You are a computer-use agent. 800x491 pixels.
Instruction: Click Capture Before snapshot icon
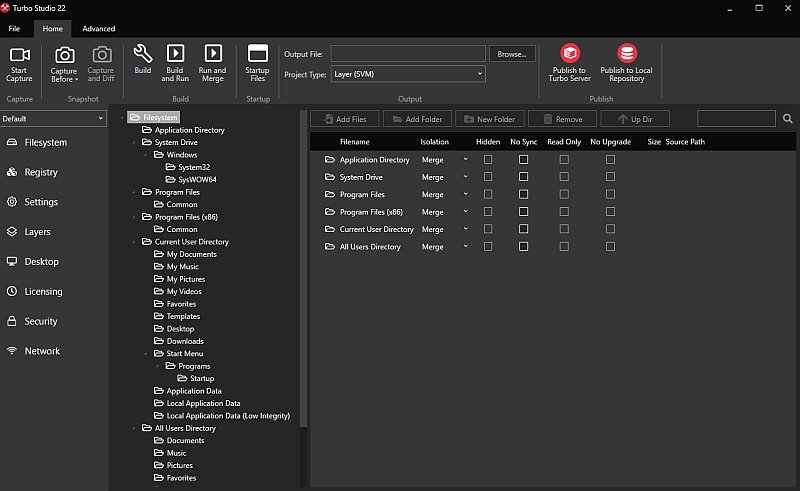[x=65, y=55]
